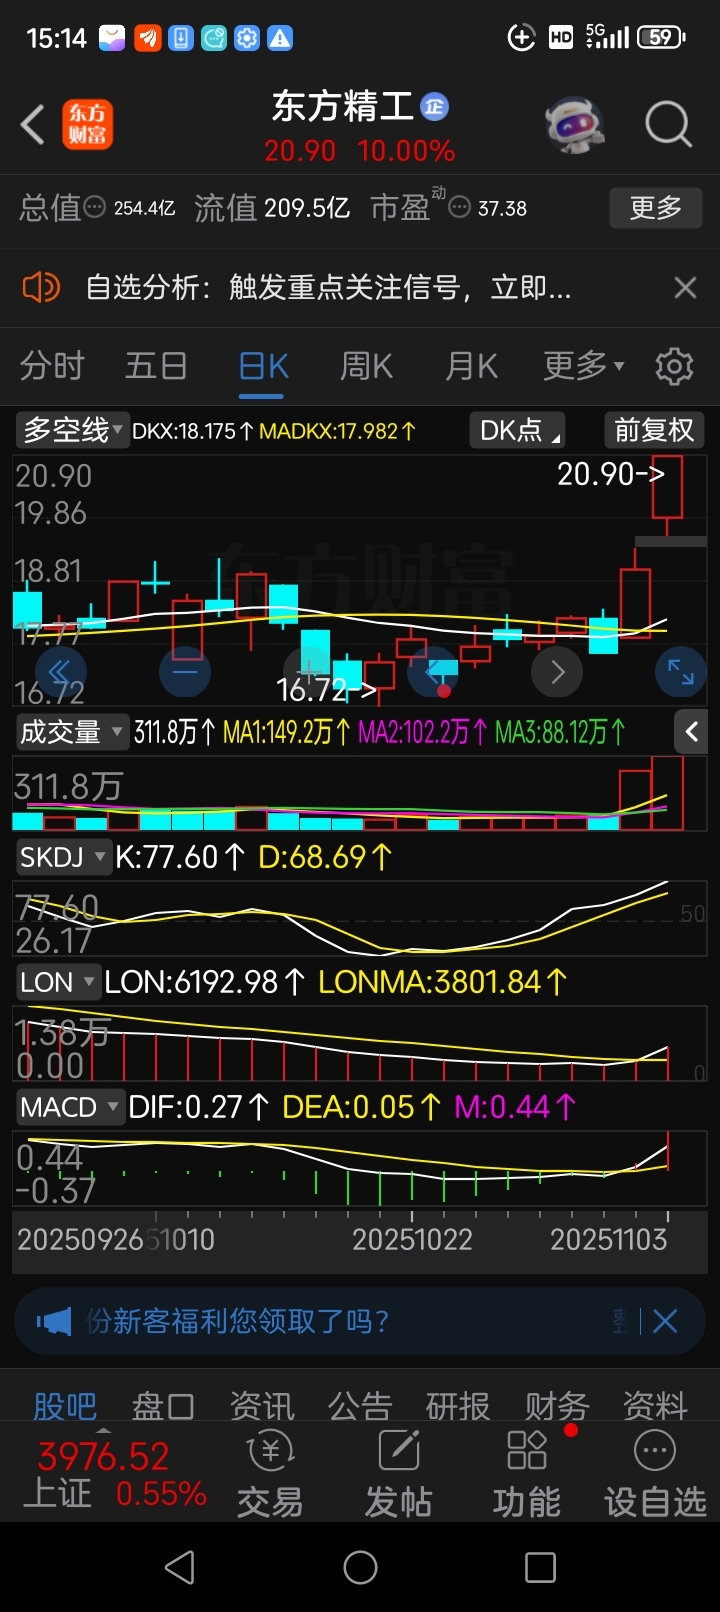
Task: Open the 资讯 tab
Action: pos(262,1406)
